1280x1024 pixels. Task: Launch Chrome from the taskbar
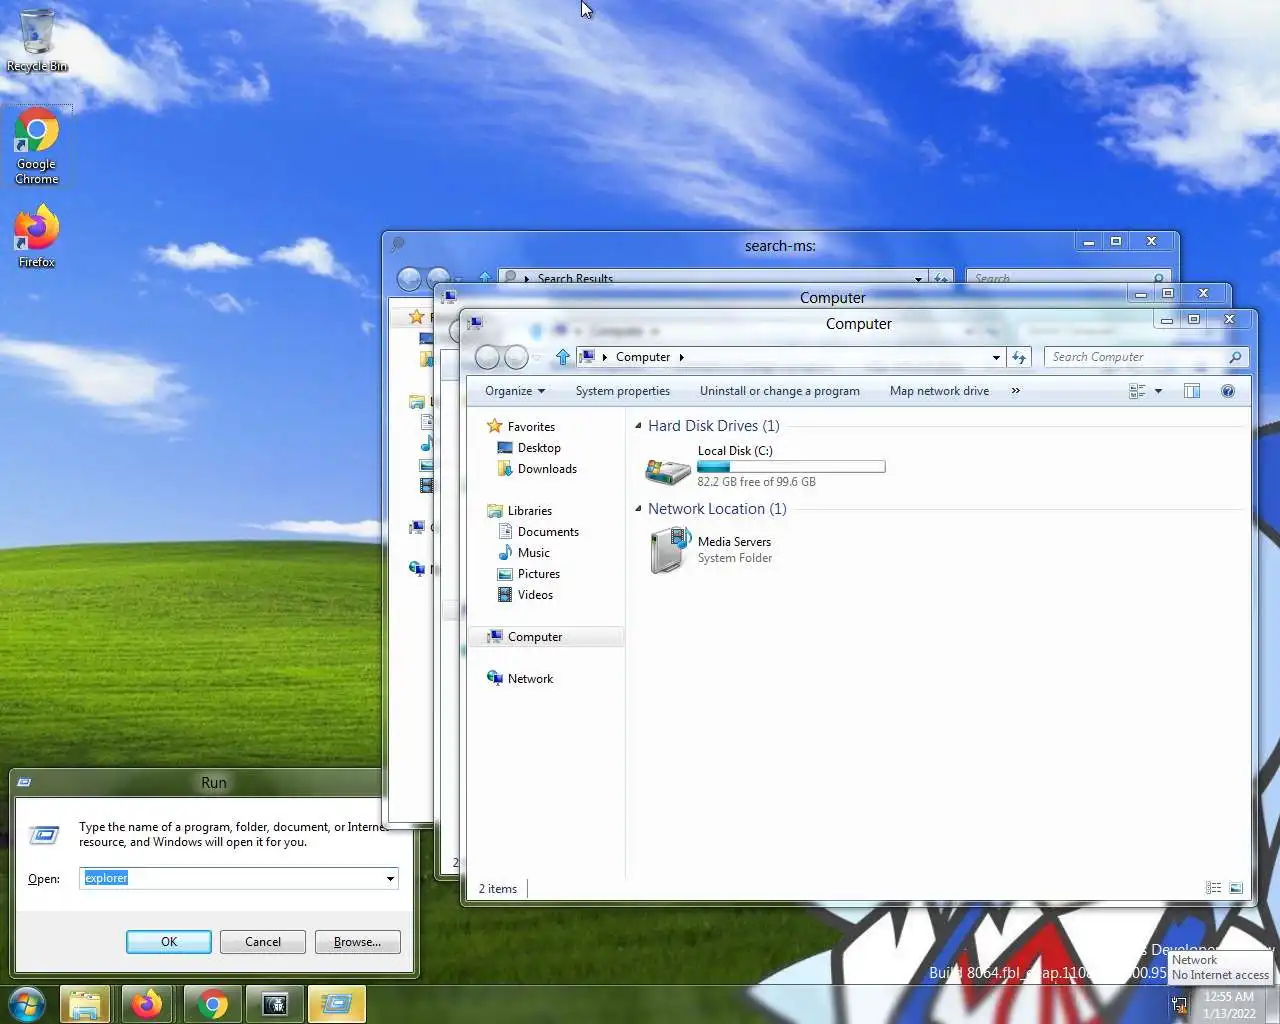pos(212,1004)
